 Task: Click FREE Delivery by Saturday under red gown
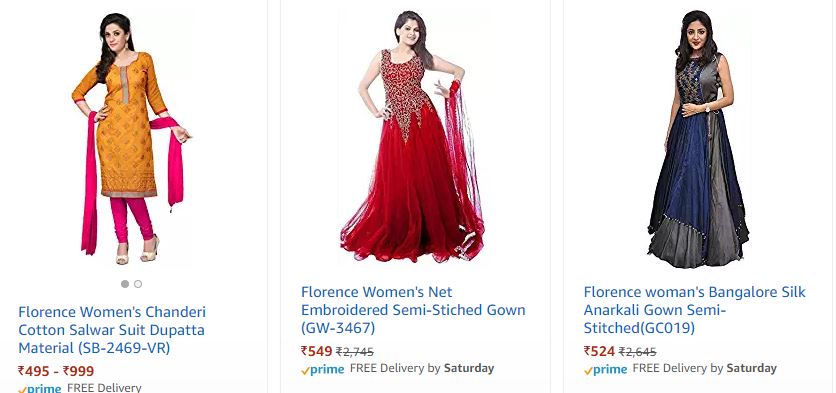point(422,368)
